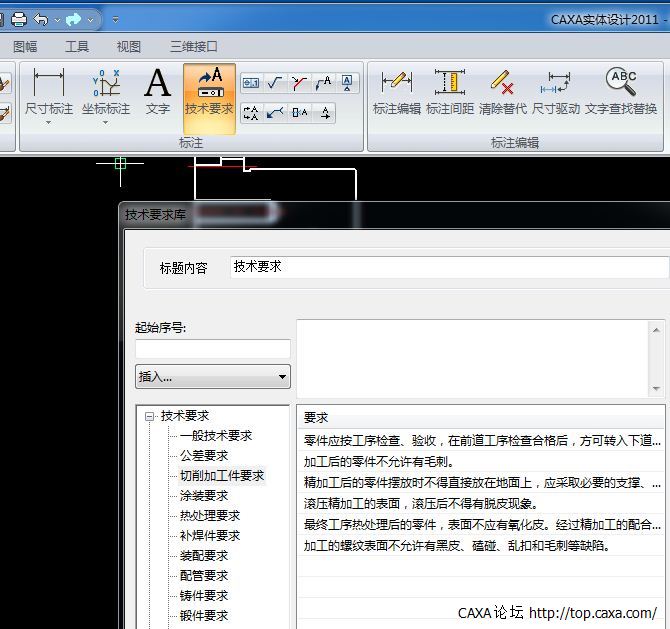This screenshot has height=629, width=670.
Task: Expand the 坐标标注 dropdown arrow
Action: tap(106, 123)
